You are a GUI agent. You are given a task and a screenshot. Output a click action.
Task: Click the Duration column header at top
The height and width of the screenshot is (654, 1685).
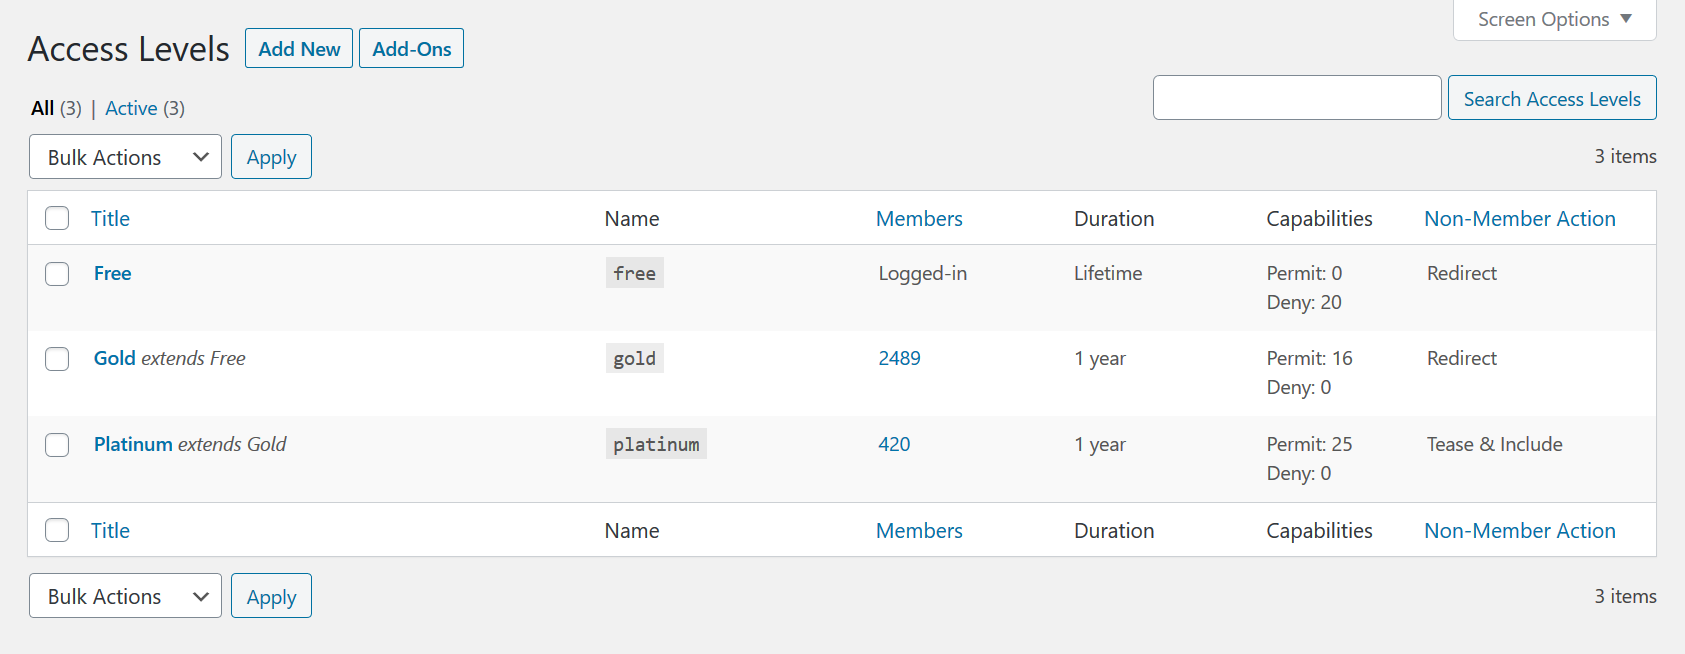click(1114, 218)
